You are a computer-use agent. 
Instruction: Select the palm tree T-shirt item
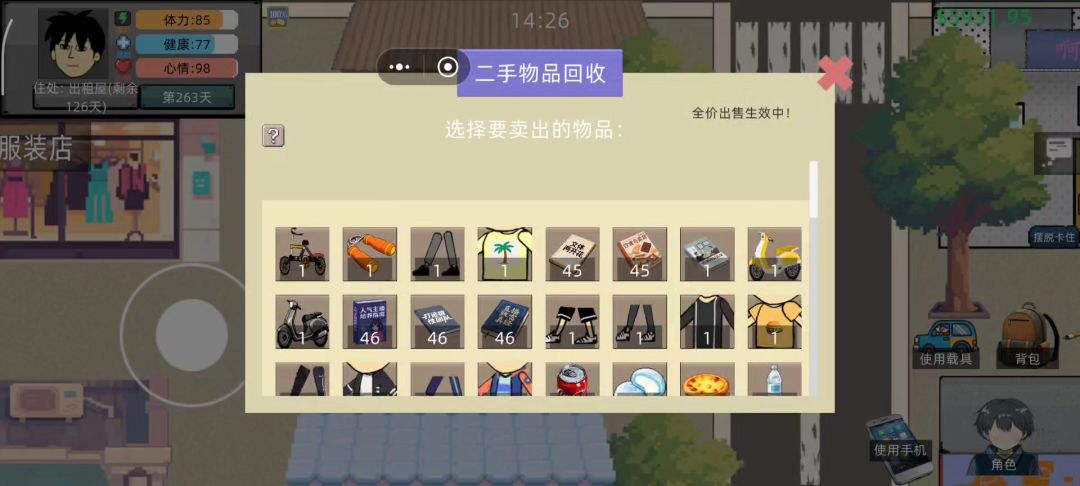pyautogui.click(x=505, y=254)
